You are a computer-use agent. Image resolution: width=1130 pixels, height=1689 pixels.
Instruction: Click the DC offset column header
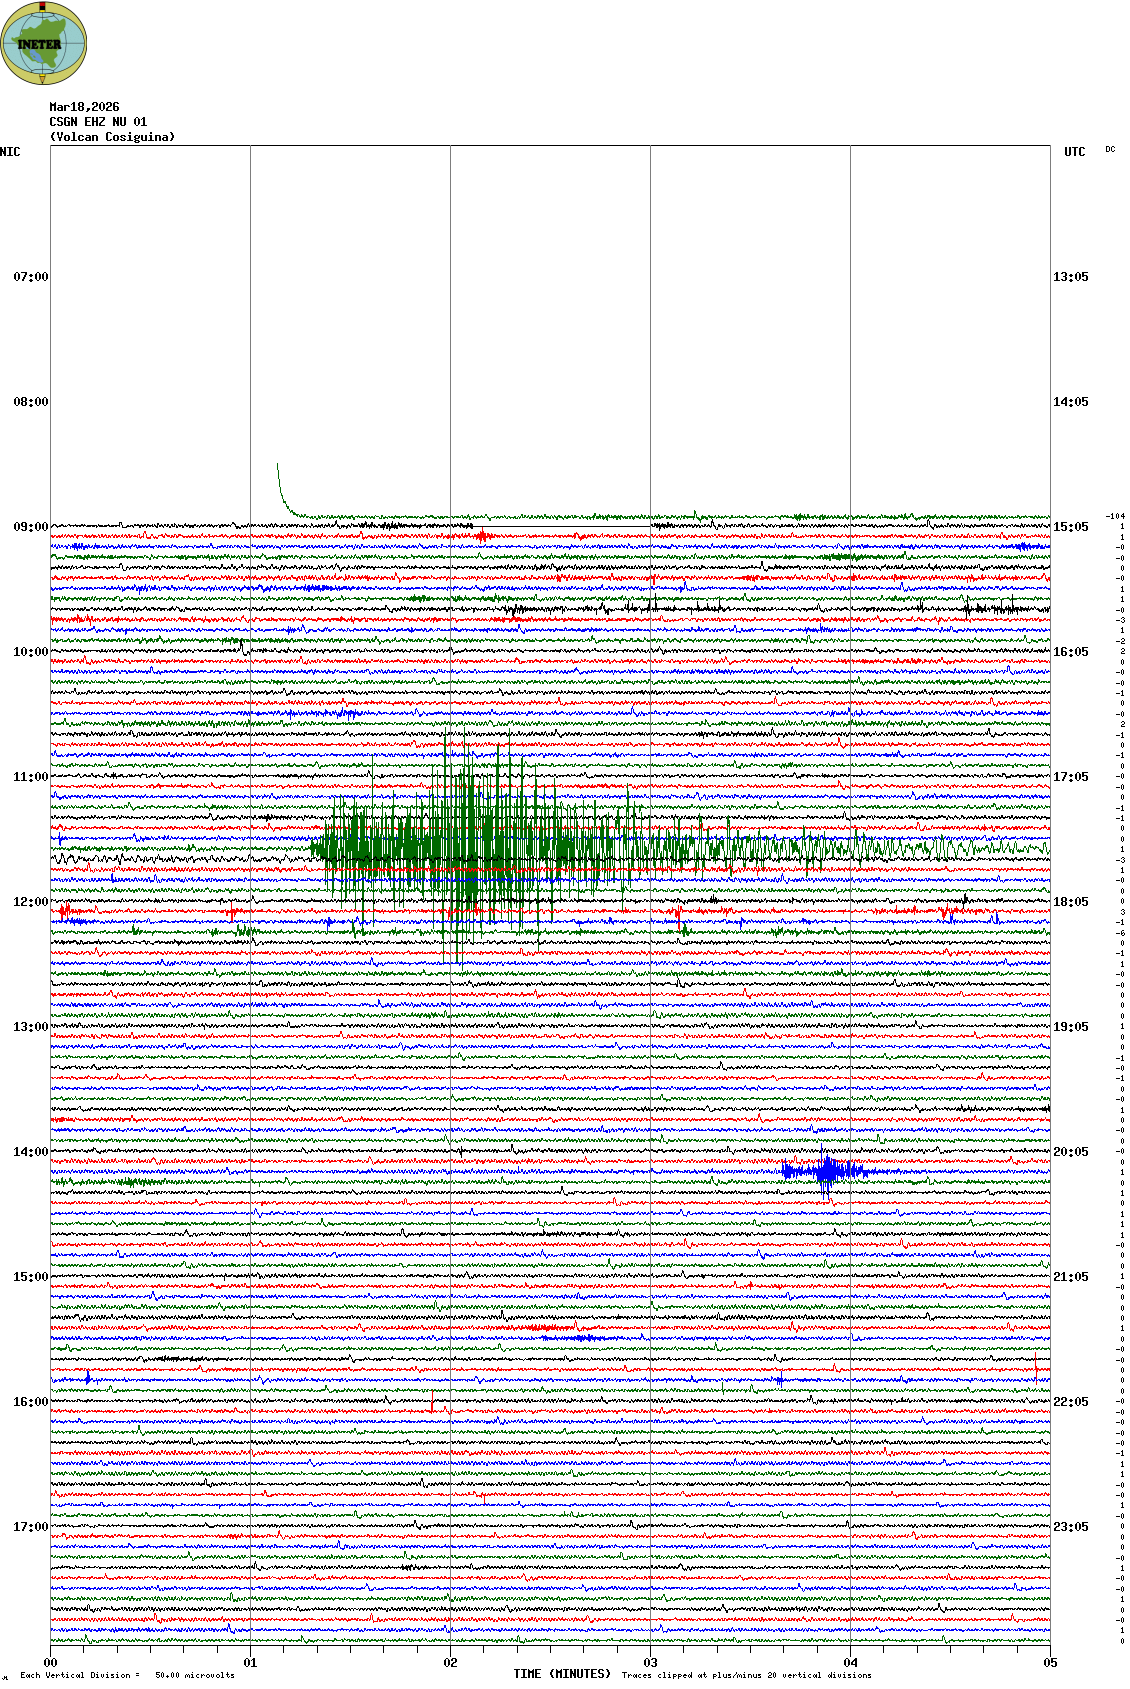[1110, 150]
